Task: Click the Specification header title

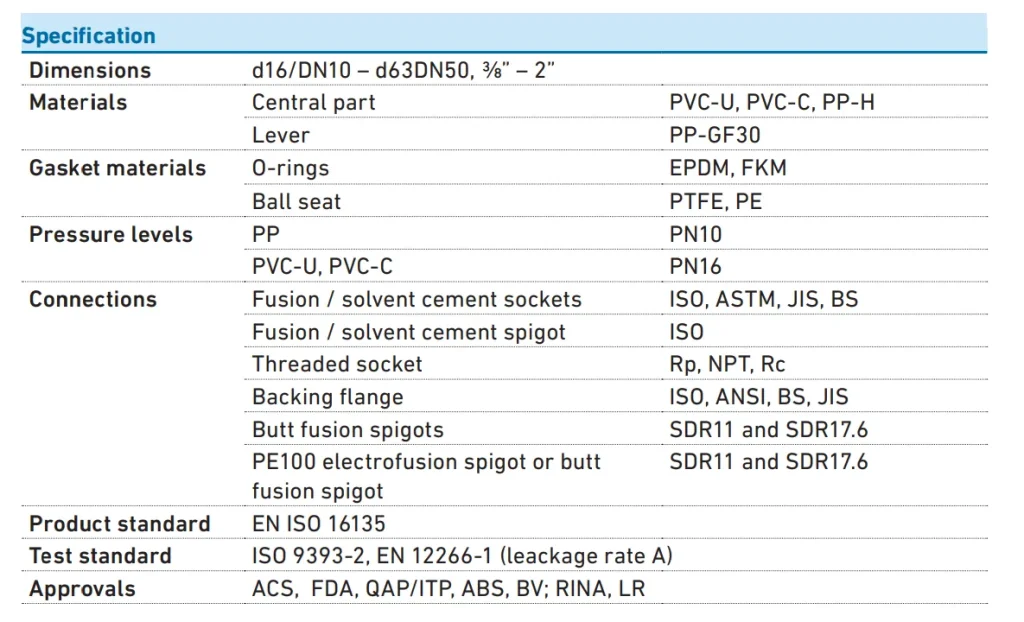Action: coord(89,37)
